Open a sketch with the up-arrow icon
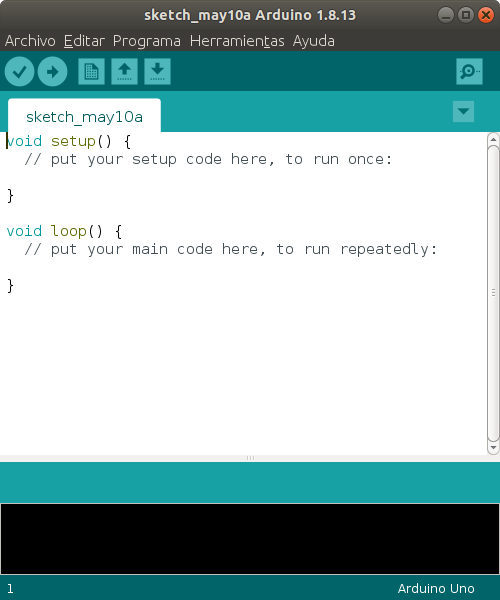Screen dimensions: 500x600 (124, 72)
